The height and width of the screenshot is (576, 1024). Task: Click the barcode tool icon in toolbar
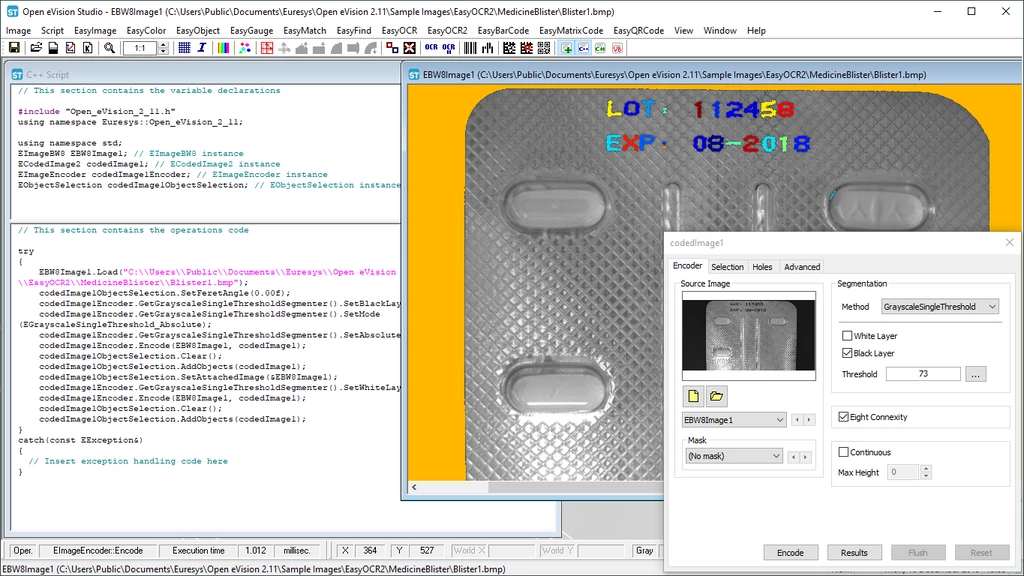[x=472, y=48]
